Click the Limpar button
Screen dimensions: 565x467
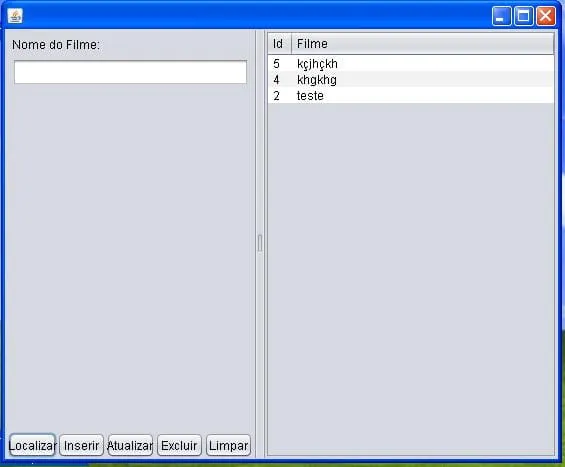[x=228, y=445]
